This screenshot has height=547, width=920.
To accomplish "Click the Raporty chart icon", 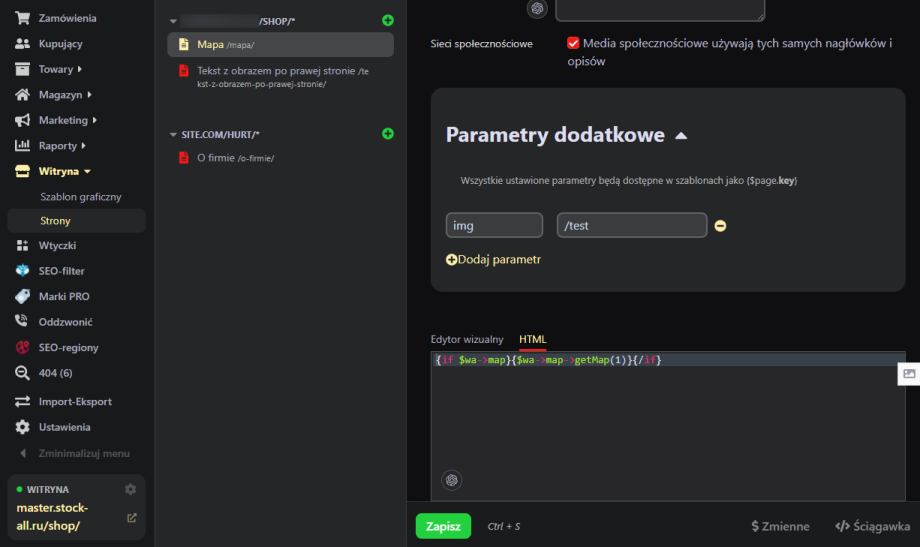I will 22,146.
